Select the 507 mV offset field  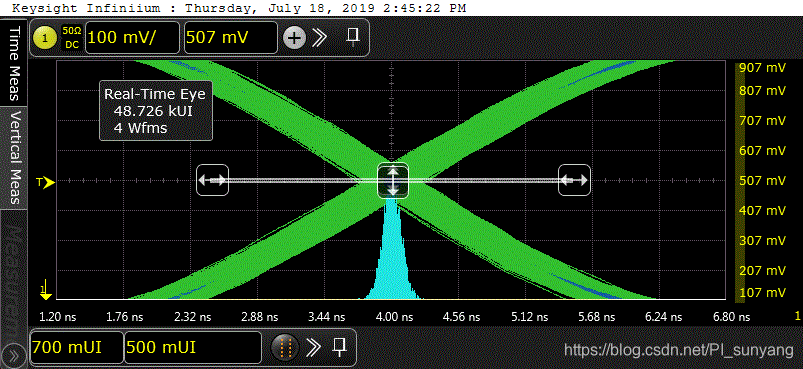(230, 37)
